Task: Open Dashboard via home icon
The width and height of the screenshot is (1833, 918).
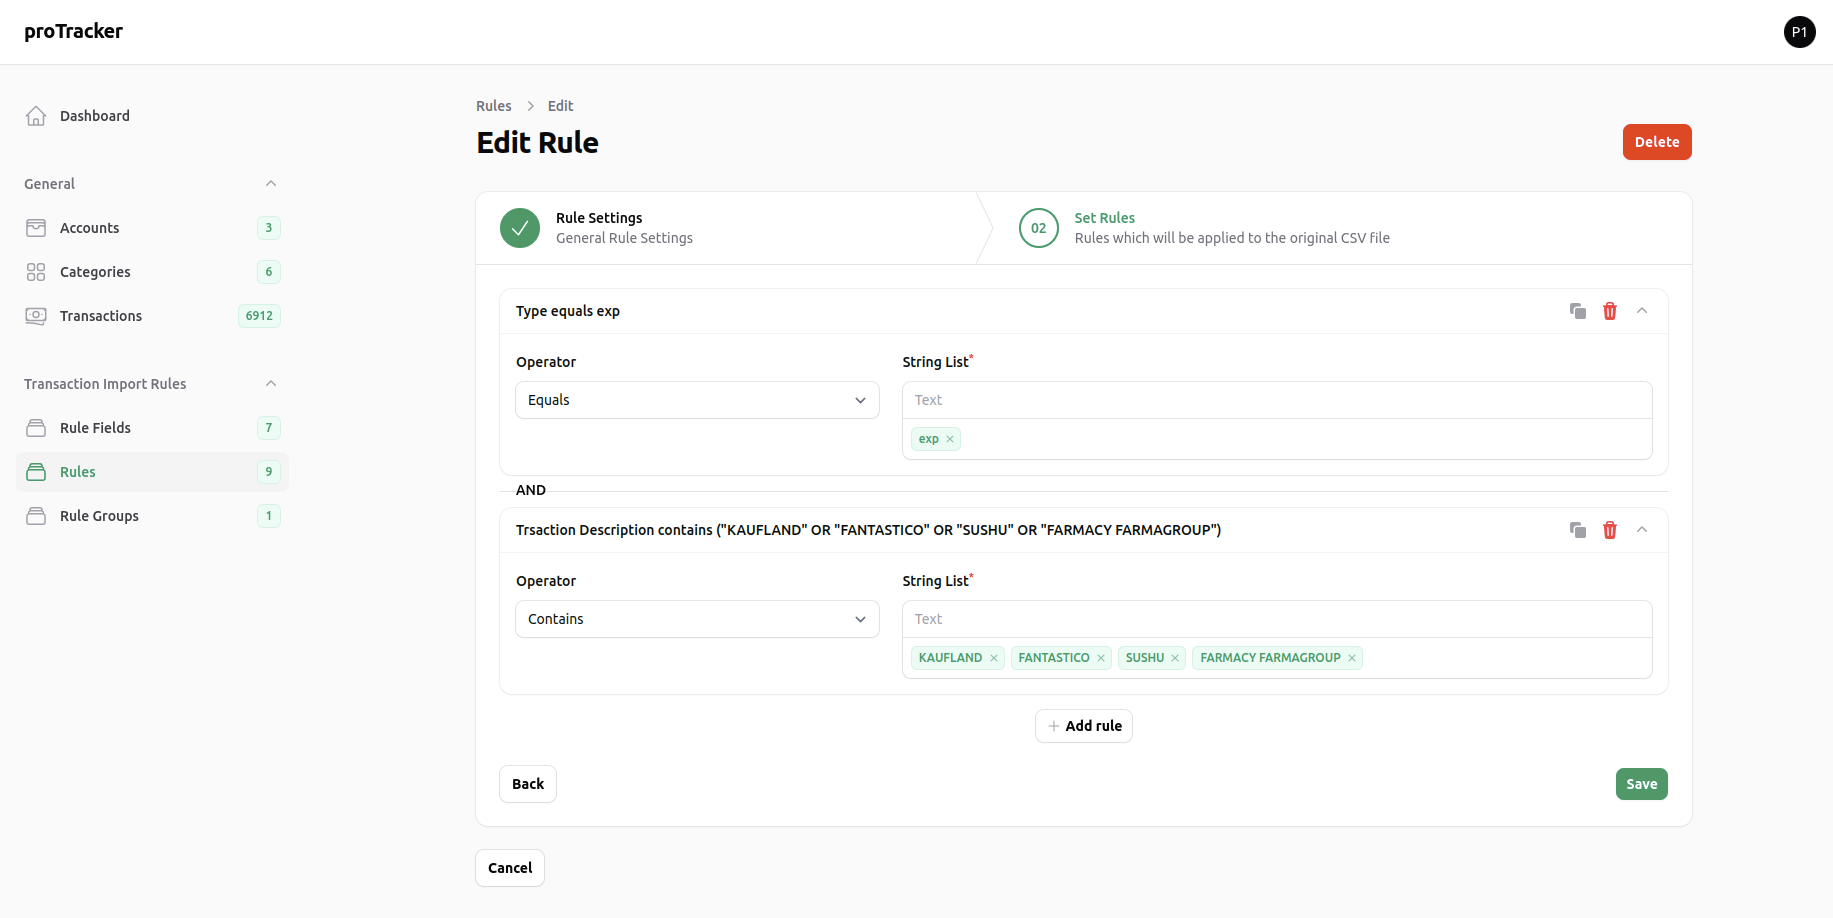Action: coord(36,116)
